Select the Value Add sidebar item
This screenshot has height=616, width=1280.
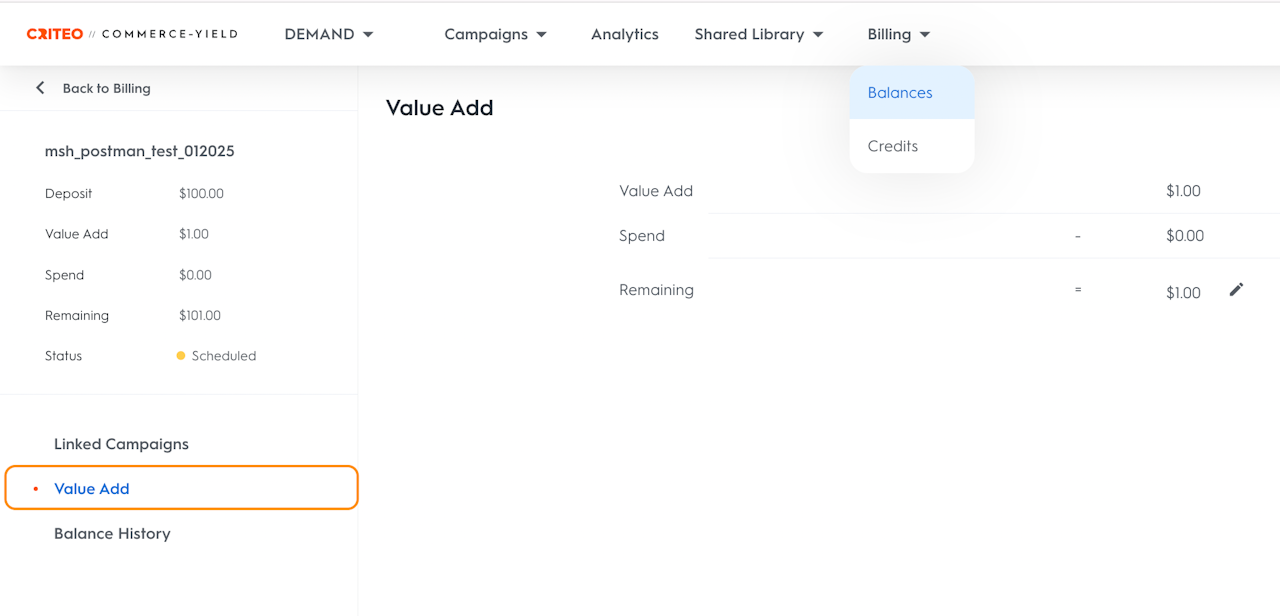[x=92, y=489]
